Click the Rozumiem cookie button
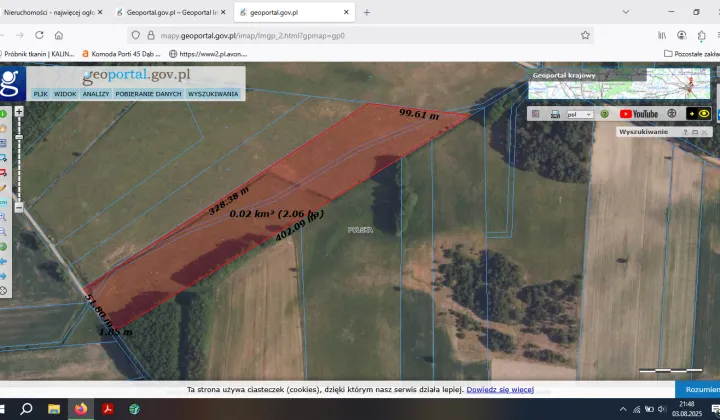Viewport: 720px width, 420px height. [x=698, y=389]
